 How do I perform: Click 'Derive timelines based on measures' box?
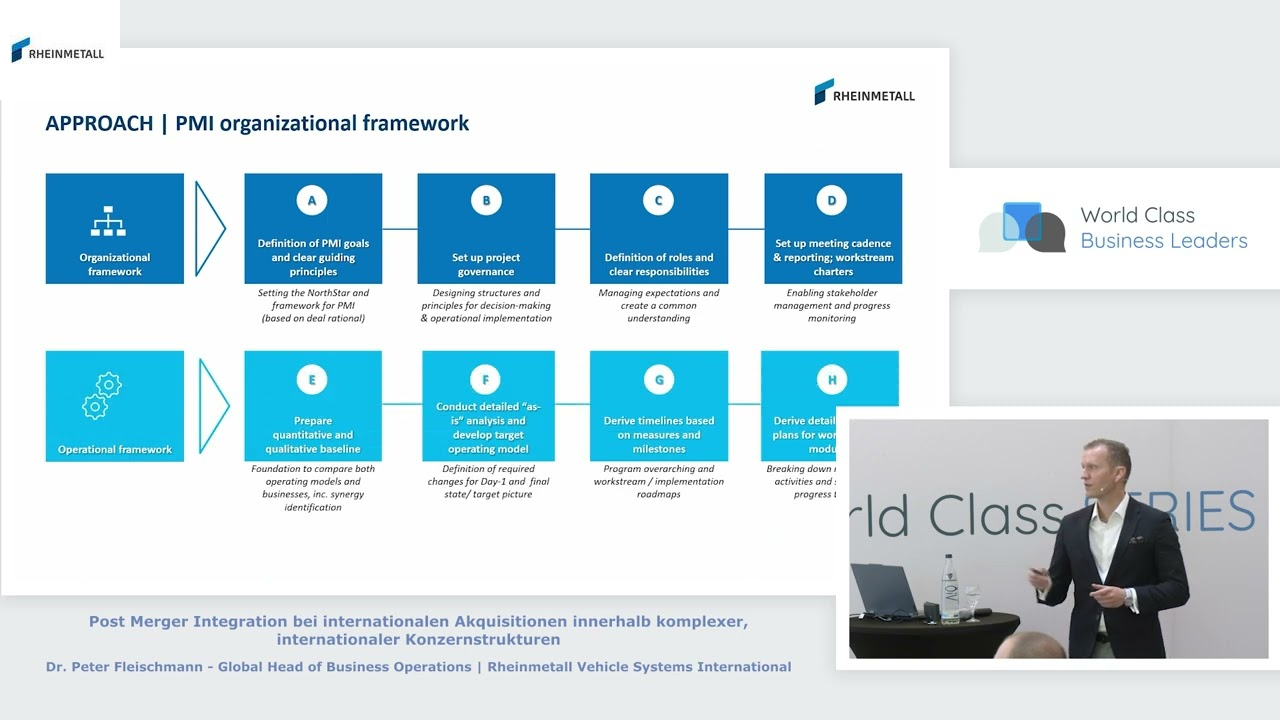click(x=659, y=406)
